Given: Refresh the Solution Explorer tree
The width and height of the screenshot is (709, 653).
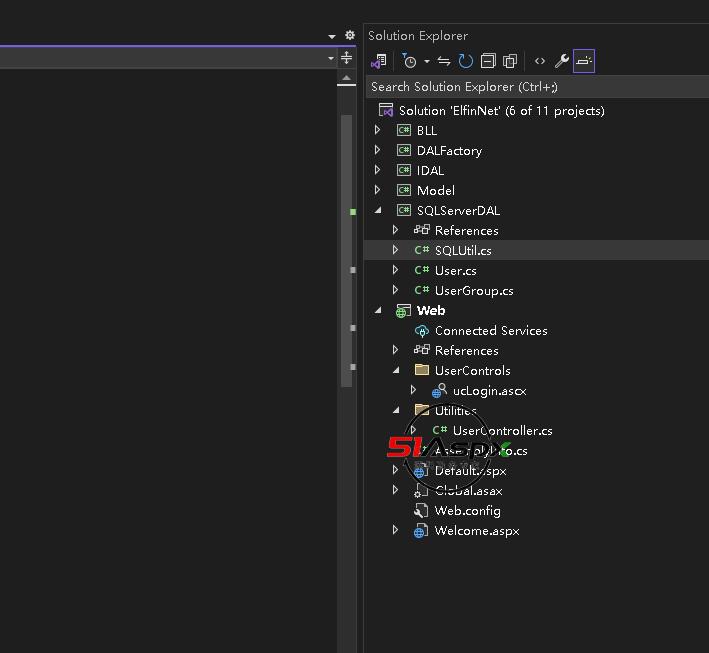Looking at the screenshot, I should click(466, 61).
